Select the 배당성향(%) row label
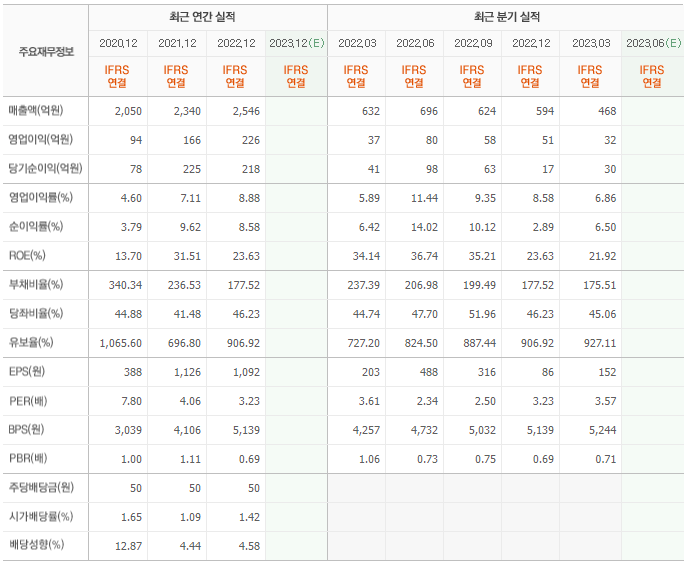Image resolution: width=687 pixels, height=563 pixels. (x=36, y=545)
